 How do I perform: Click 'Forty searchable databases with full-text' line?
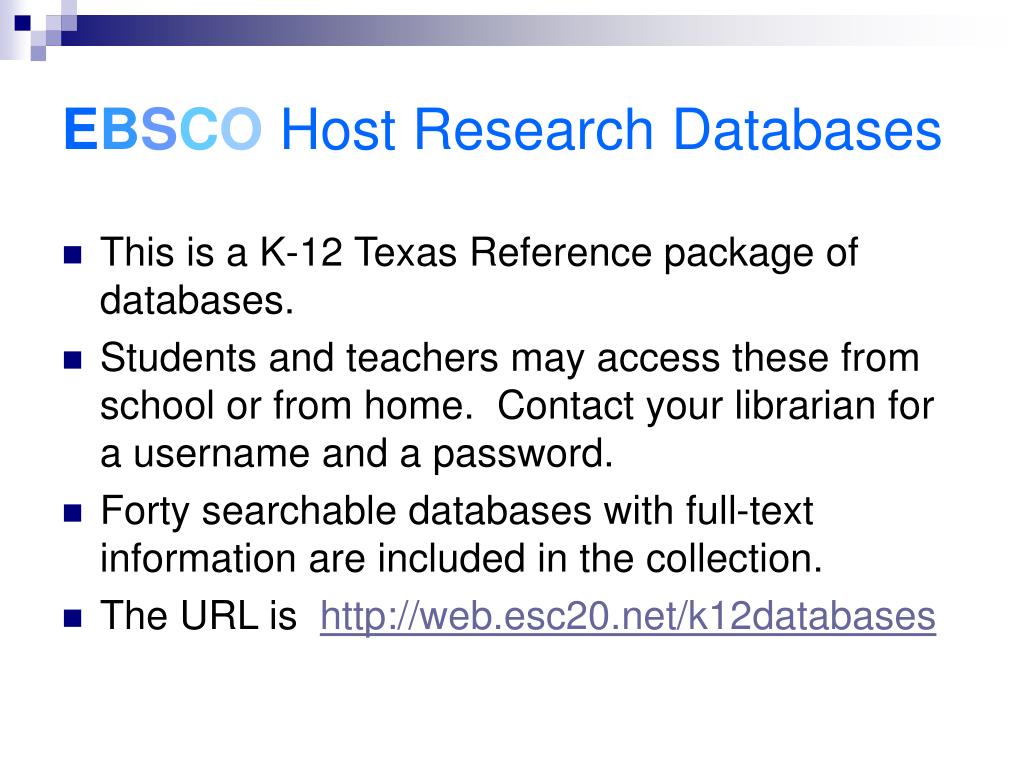click(456, 511)
